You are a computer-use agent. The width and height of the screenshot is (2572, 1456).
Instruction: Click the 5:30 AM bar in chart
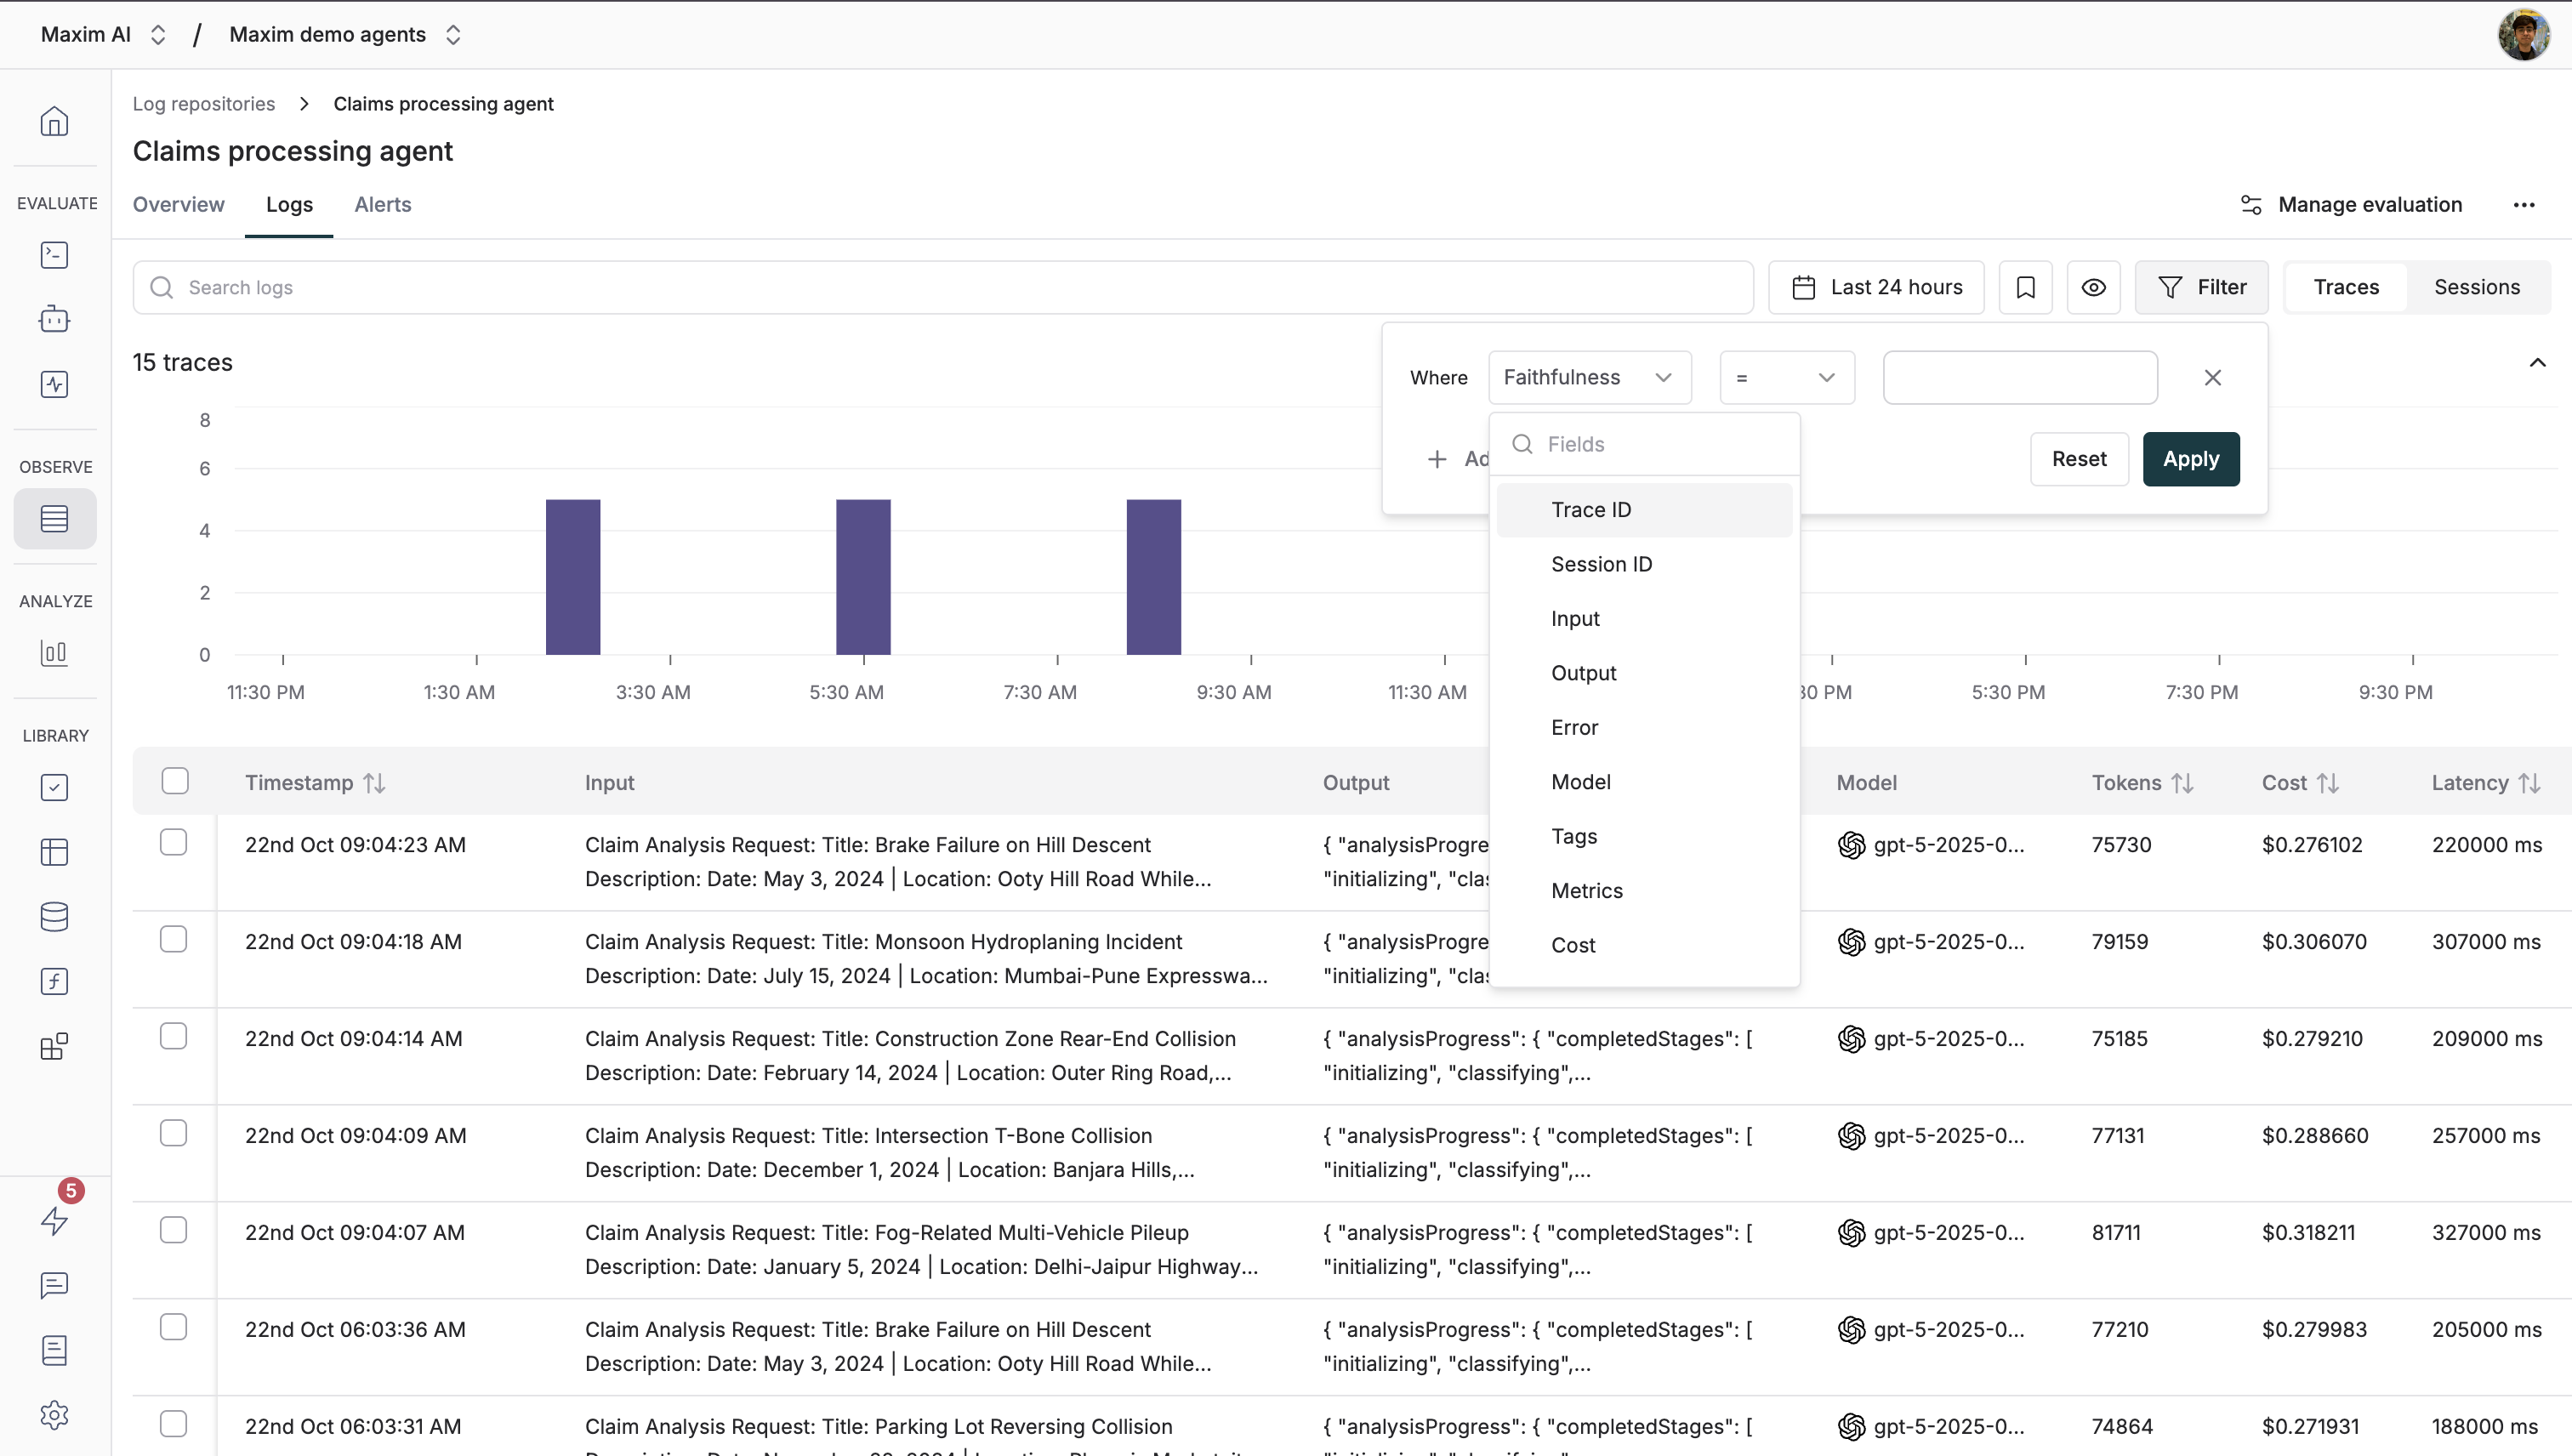point(862,577)
